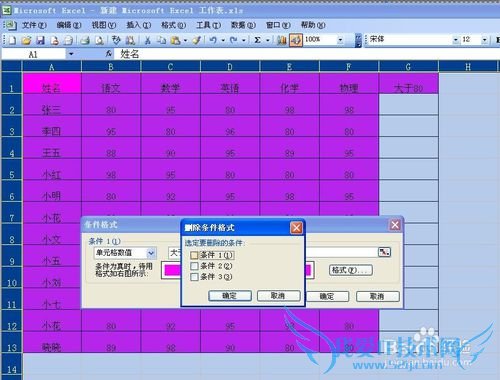Click header cell 大于80 in column G
Viewport: 500px width, 380px height.
click(x=408, y=83)
